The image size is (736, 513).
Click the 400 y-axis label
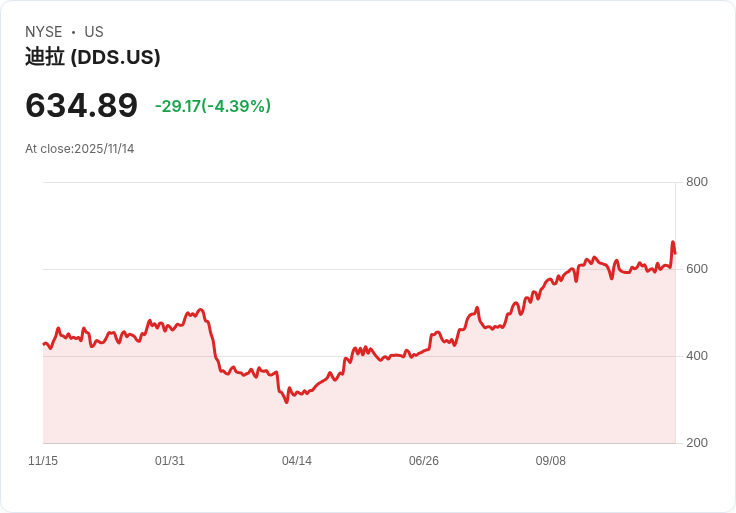click(x=696, y=356)
